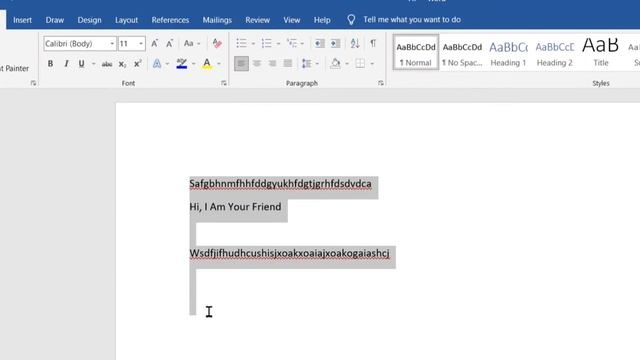Decrease the paragraph indent
Image resolution: width=640 pixels, height=360 pixels.
coord(319,43)
